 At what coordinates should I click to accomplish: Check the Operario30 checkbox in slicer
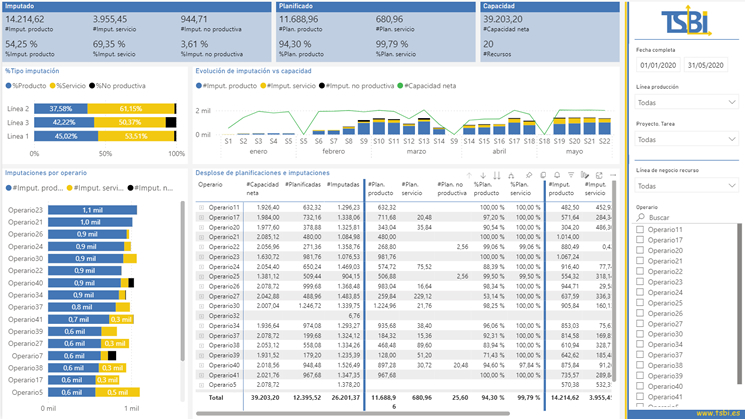pos(640,334)
